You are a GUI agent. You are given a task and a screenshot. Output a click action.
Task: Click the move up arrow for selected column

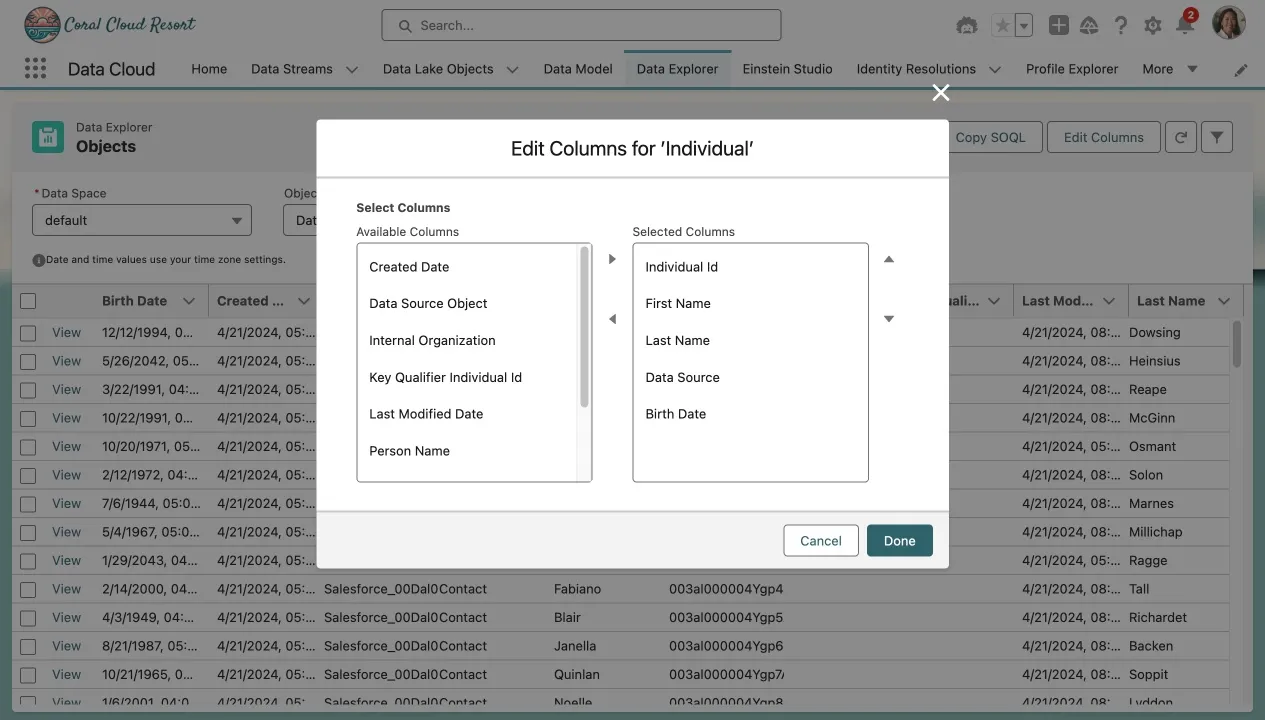(888, 259)
